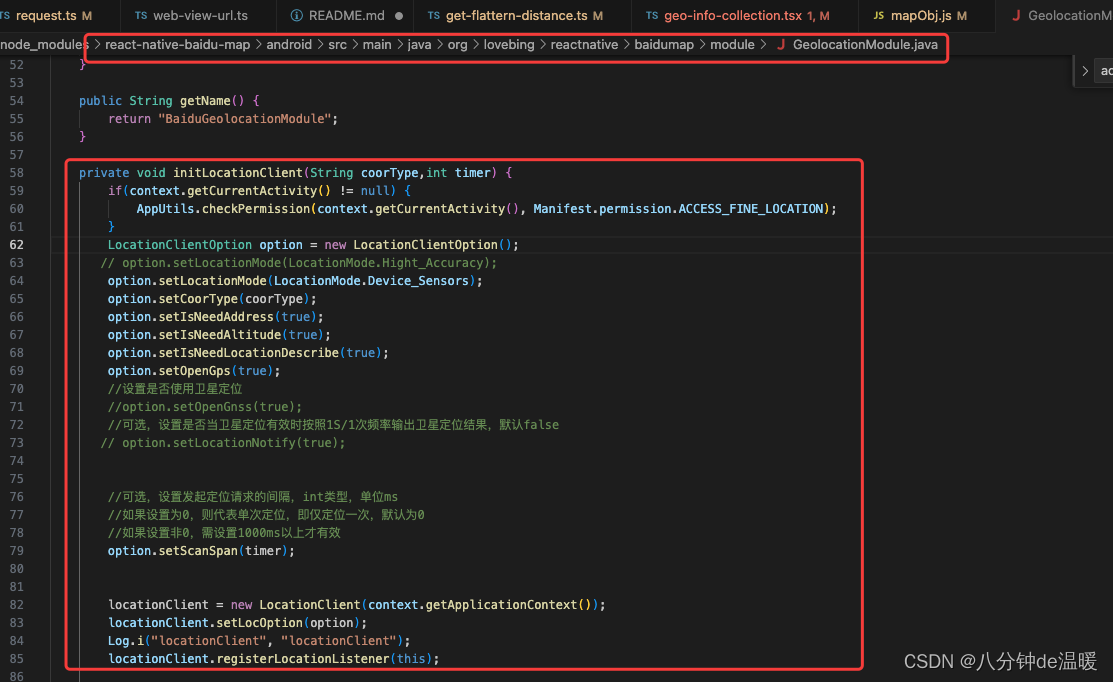Click the "BaiduGeolocationModule" string literal
Viewport: 1113px width, 682px height.
(x=245, y=119)
